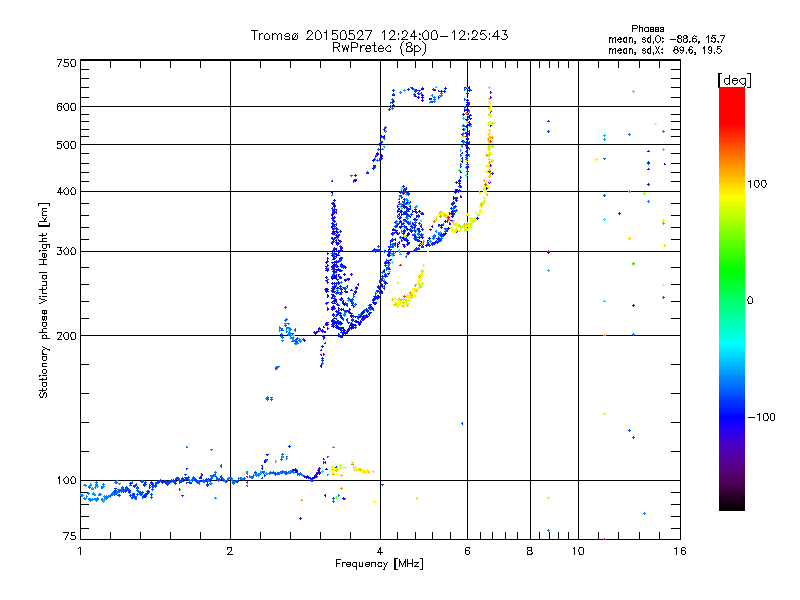Viewport: 800px width, 600px height.
Task: Click the x-axis tick label '4'
Action: [380, 551]
